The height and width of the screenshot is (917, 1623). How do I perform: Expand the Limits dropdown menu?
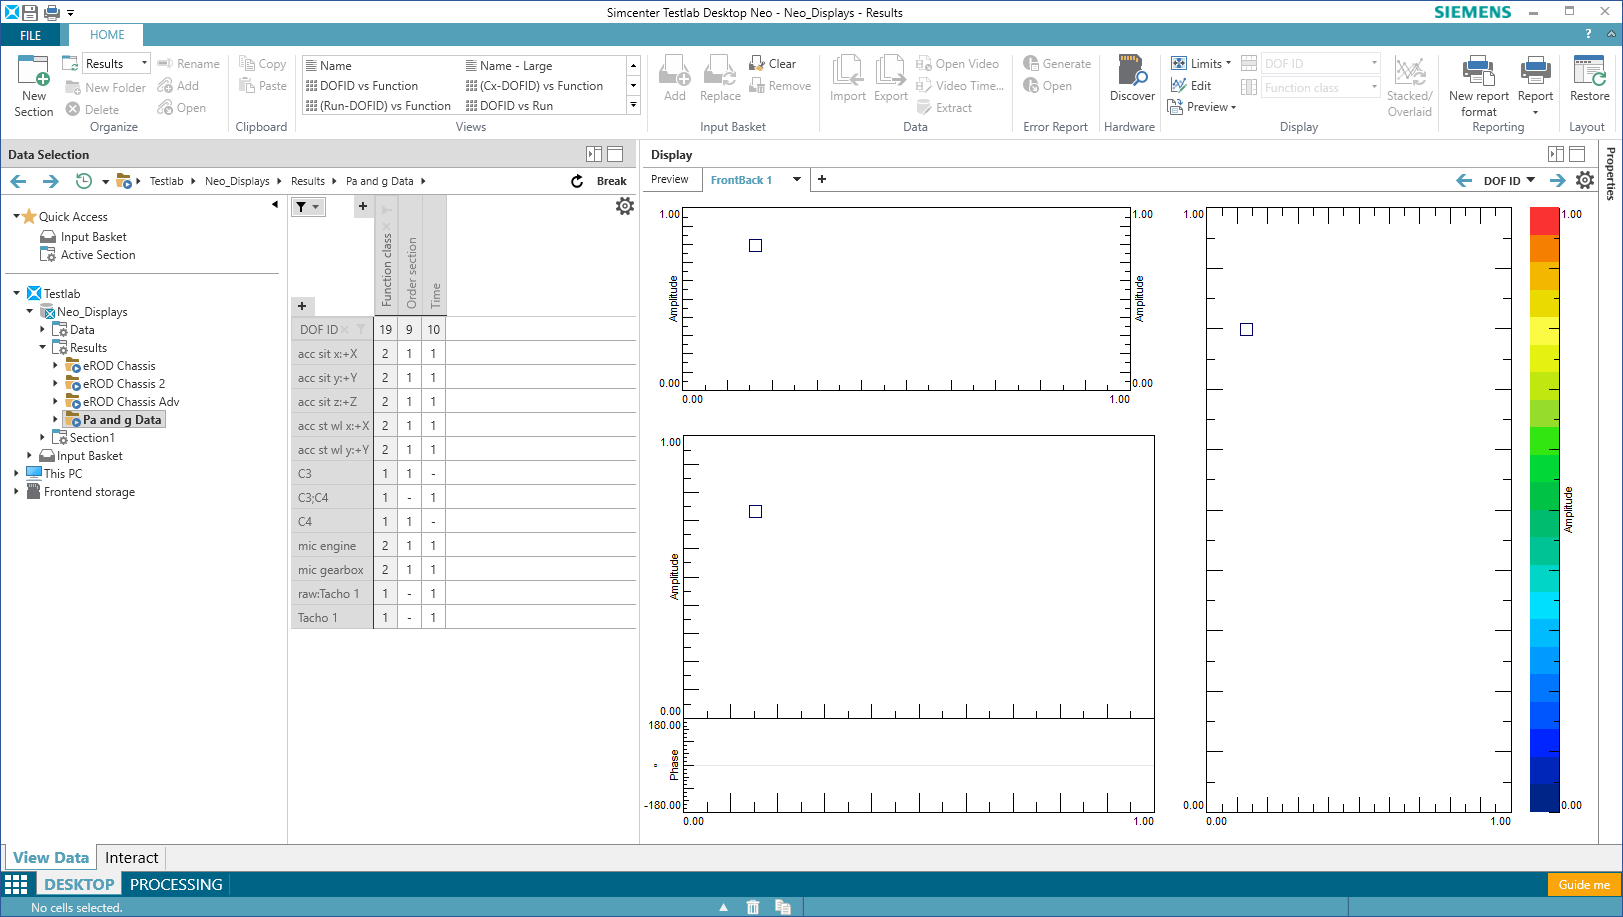pos(1227,63)
